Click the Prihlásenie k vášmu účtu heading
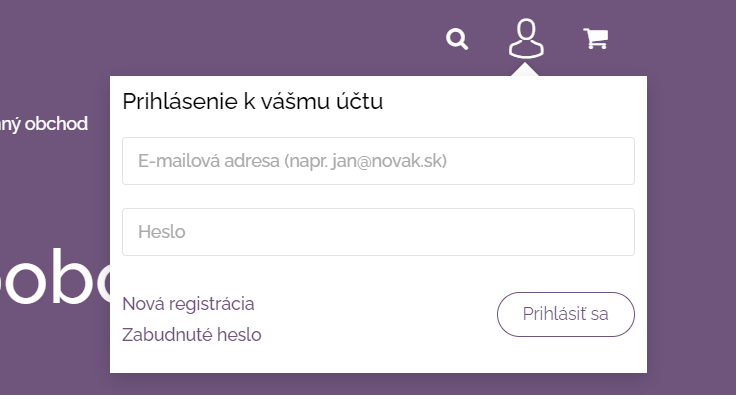736x395 pixels. (253, 101)
